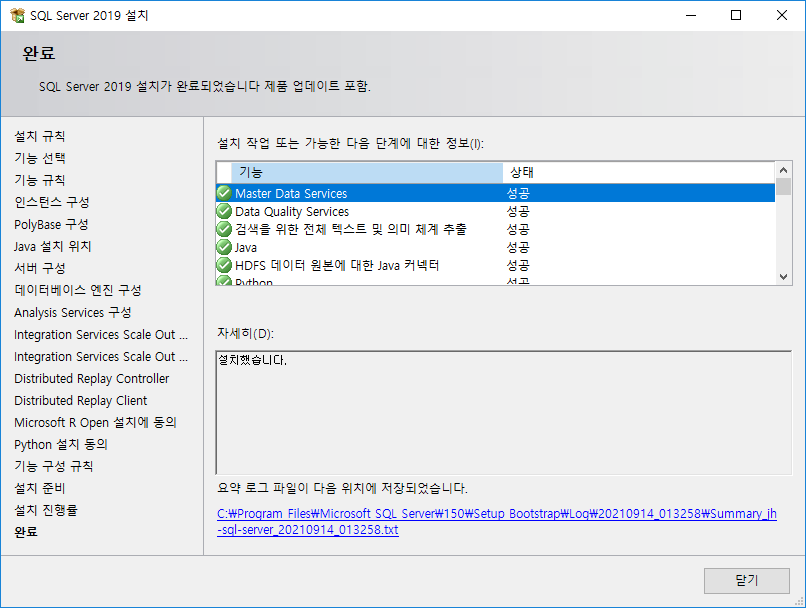The height and width of the screenshot is (608, 806).
Task: Select the Master Data Services row
Action: [x=496, y=193]
